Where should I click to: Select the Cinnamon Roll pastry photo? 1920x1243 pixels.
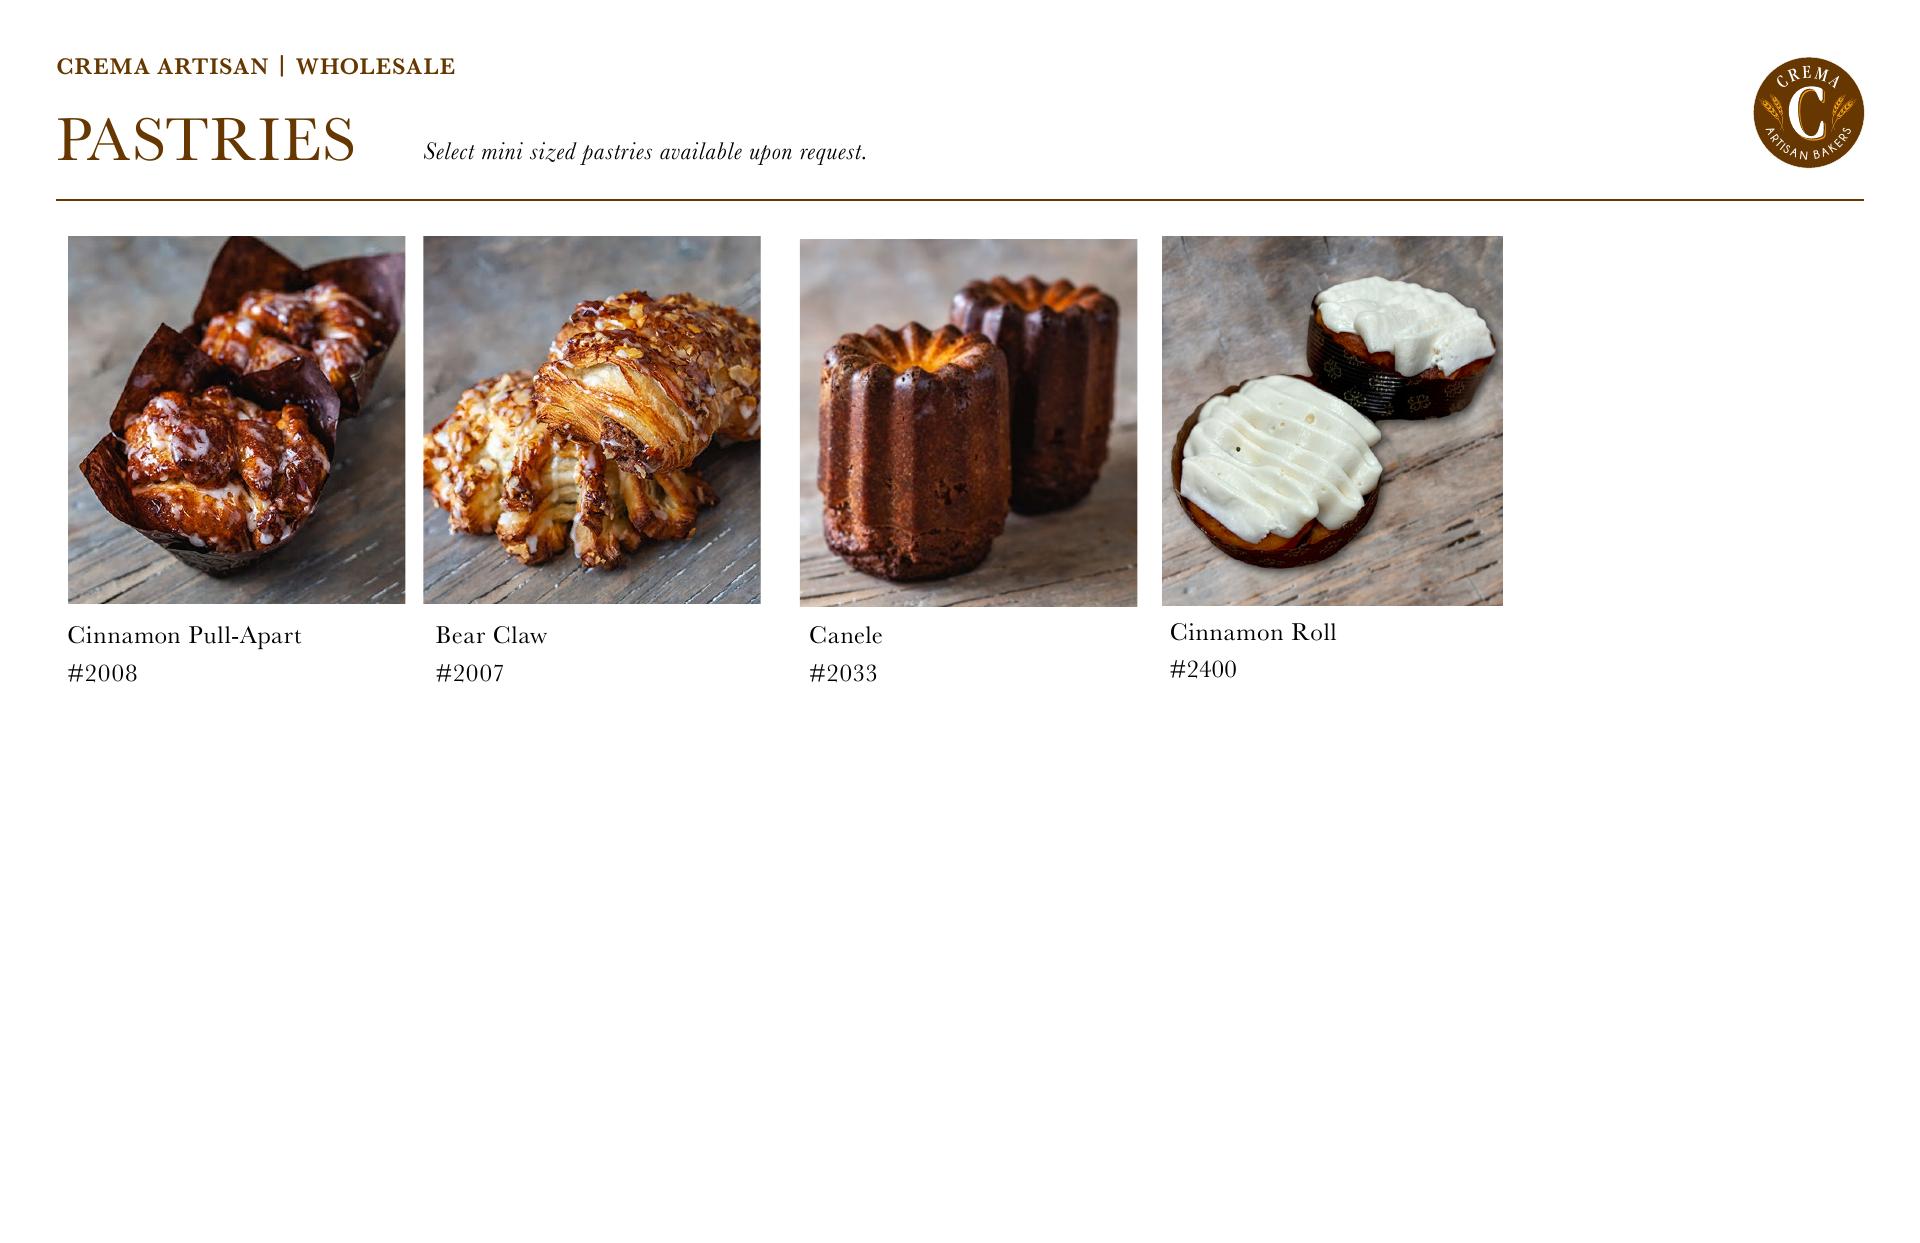1332,421
